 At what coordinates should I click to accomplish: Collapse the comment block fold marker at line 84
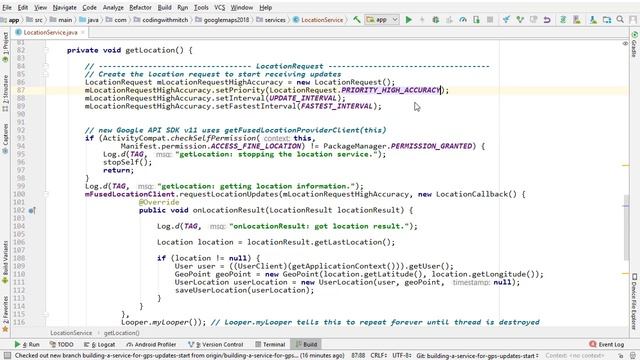click(46, 66)
